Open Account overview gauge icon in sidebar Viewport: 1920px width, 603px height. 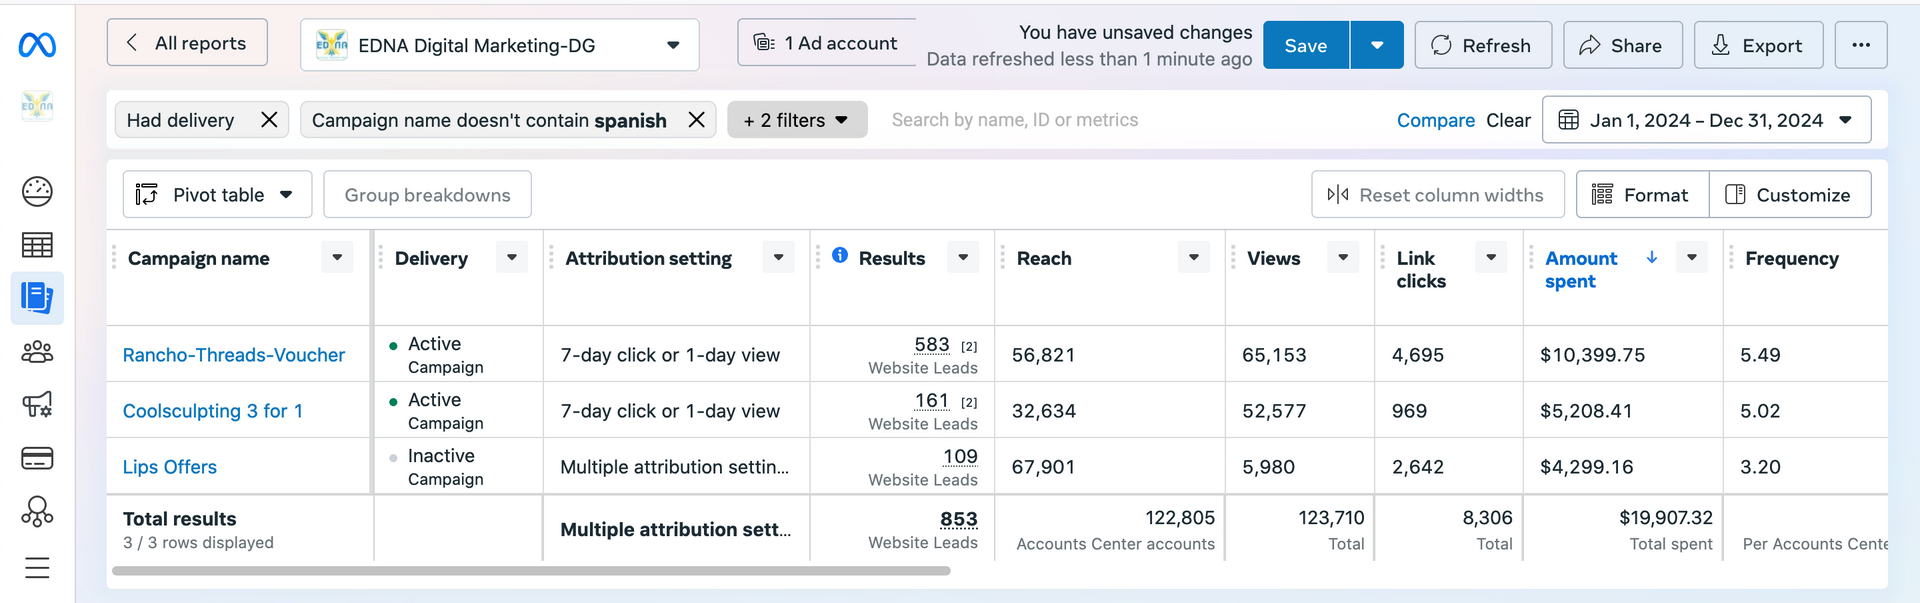37,191
